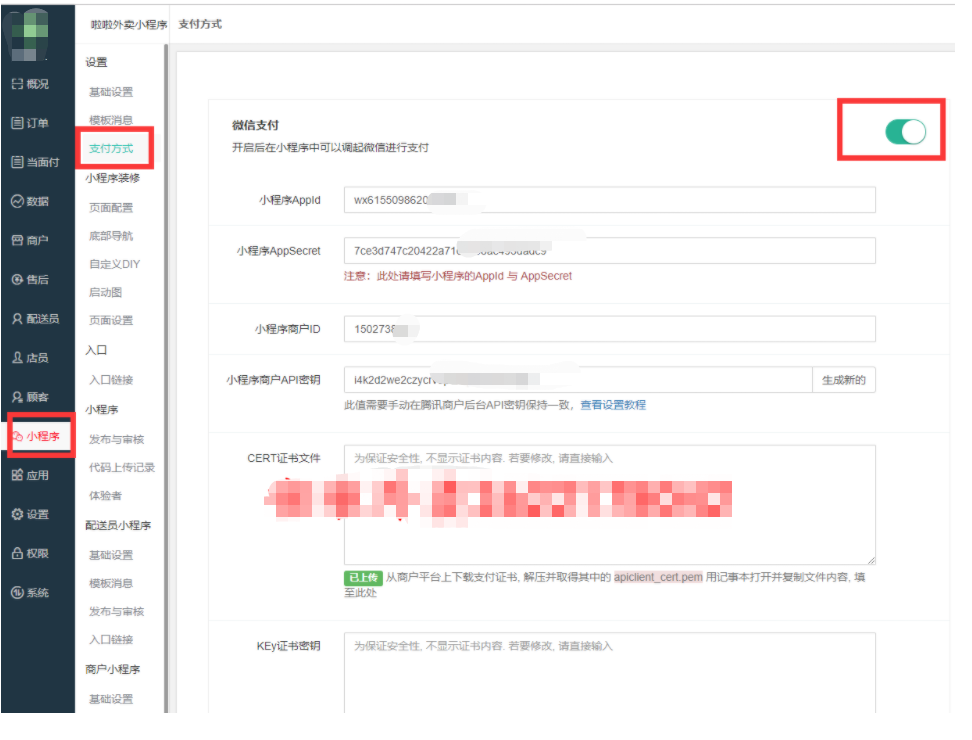Screen dimensions: 972x740
Task: Click the 啦啦外卖小程序 header title
Action: tap(129, 24)
